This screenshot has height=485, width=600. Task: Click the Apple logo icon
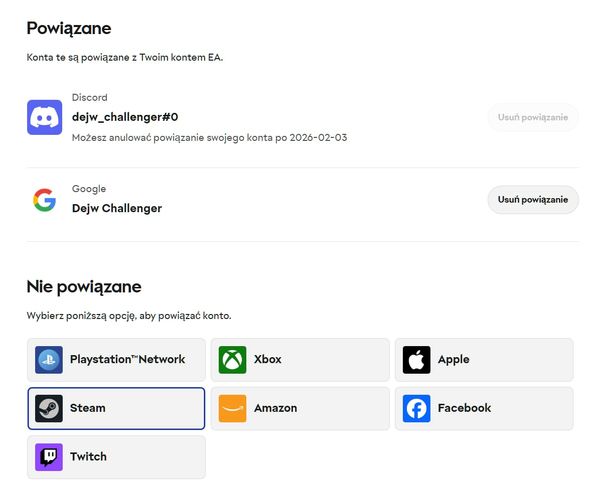416,359
